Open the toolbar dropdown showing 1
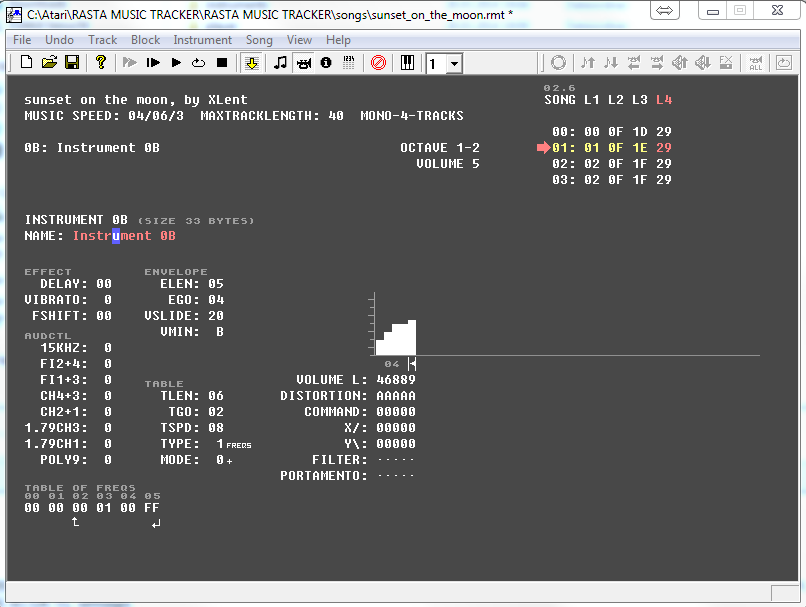806x607 pixels. coord(454,64)
